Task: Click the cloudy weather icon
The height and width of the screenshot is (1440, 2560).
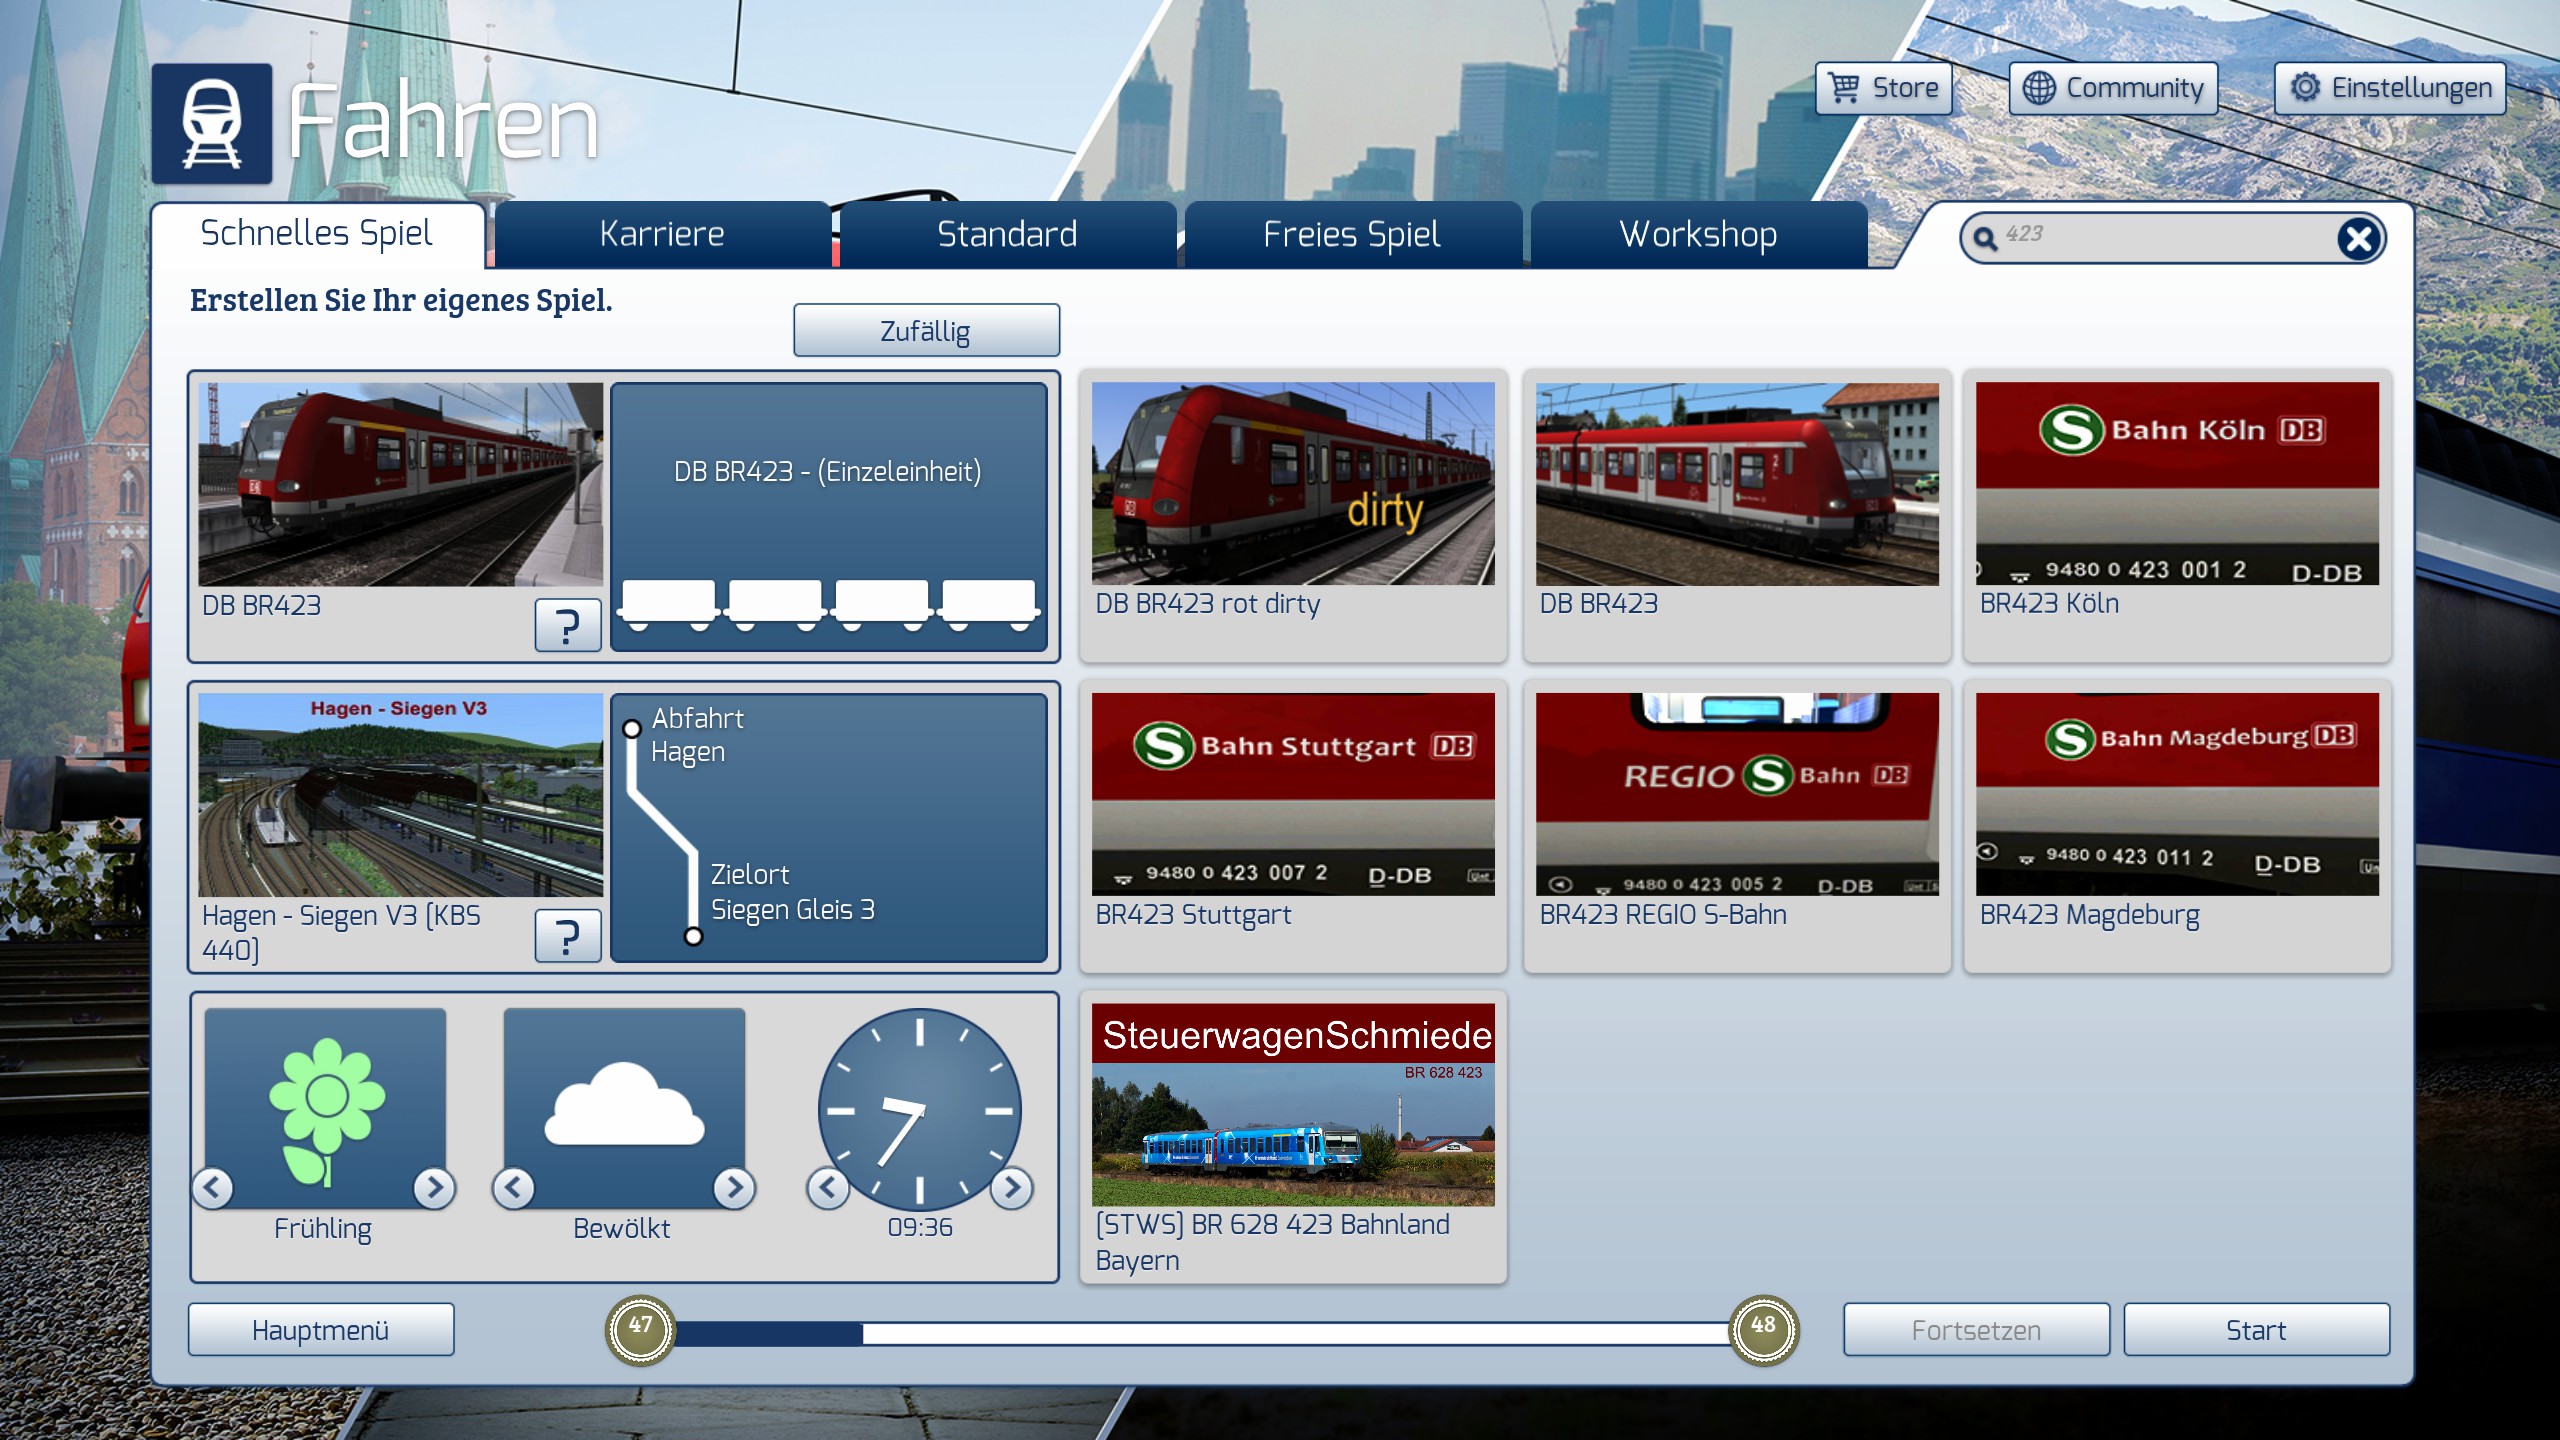Action: (624, 1106)
